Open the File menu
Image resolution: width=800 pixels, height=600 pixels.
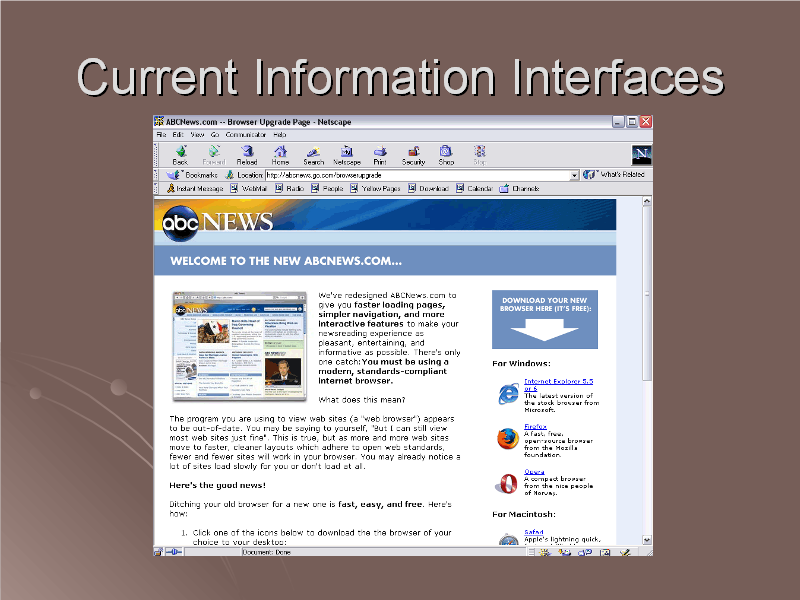click(x=161, y=135)
